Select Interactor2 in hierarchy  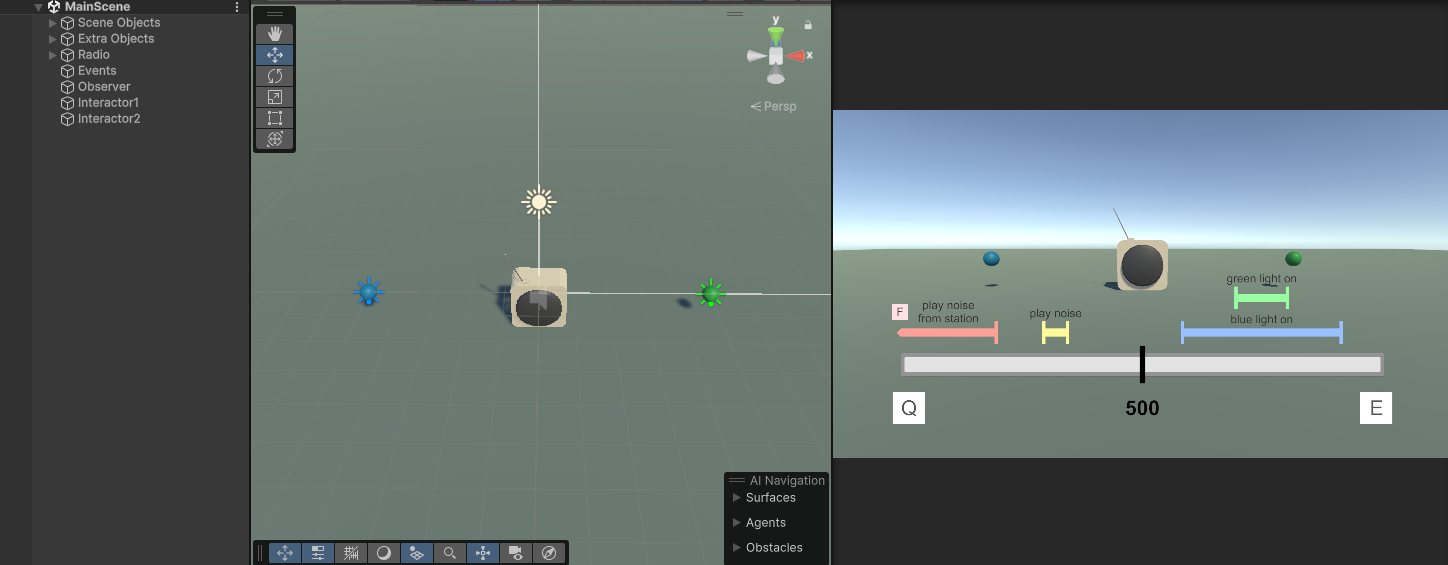point(109,119)
